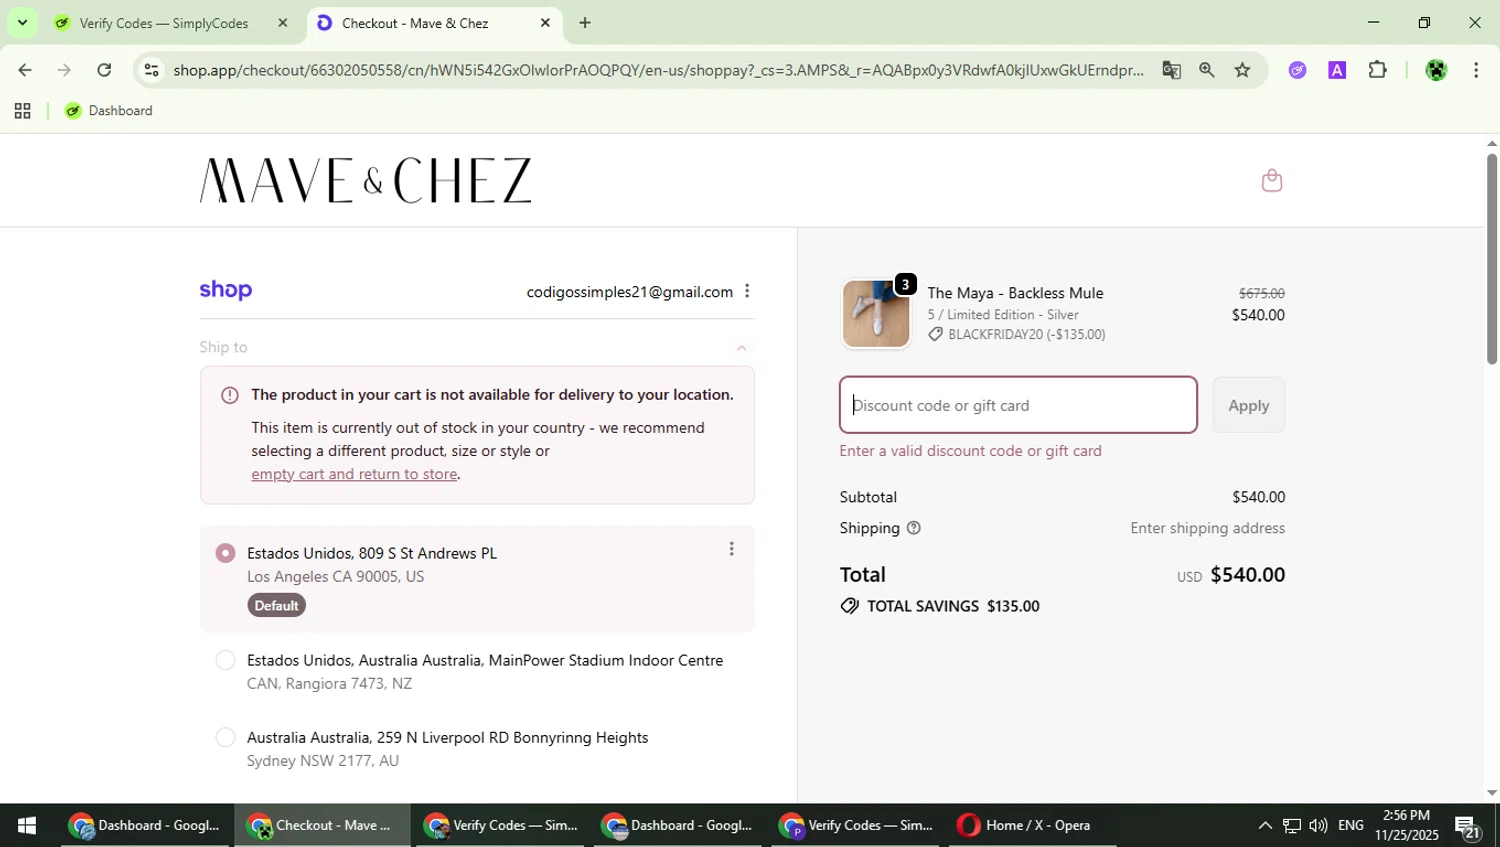
Task: Open the notification center icon
Action: [1468, 826]
